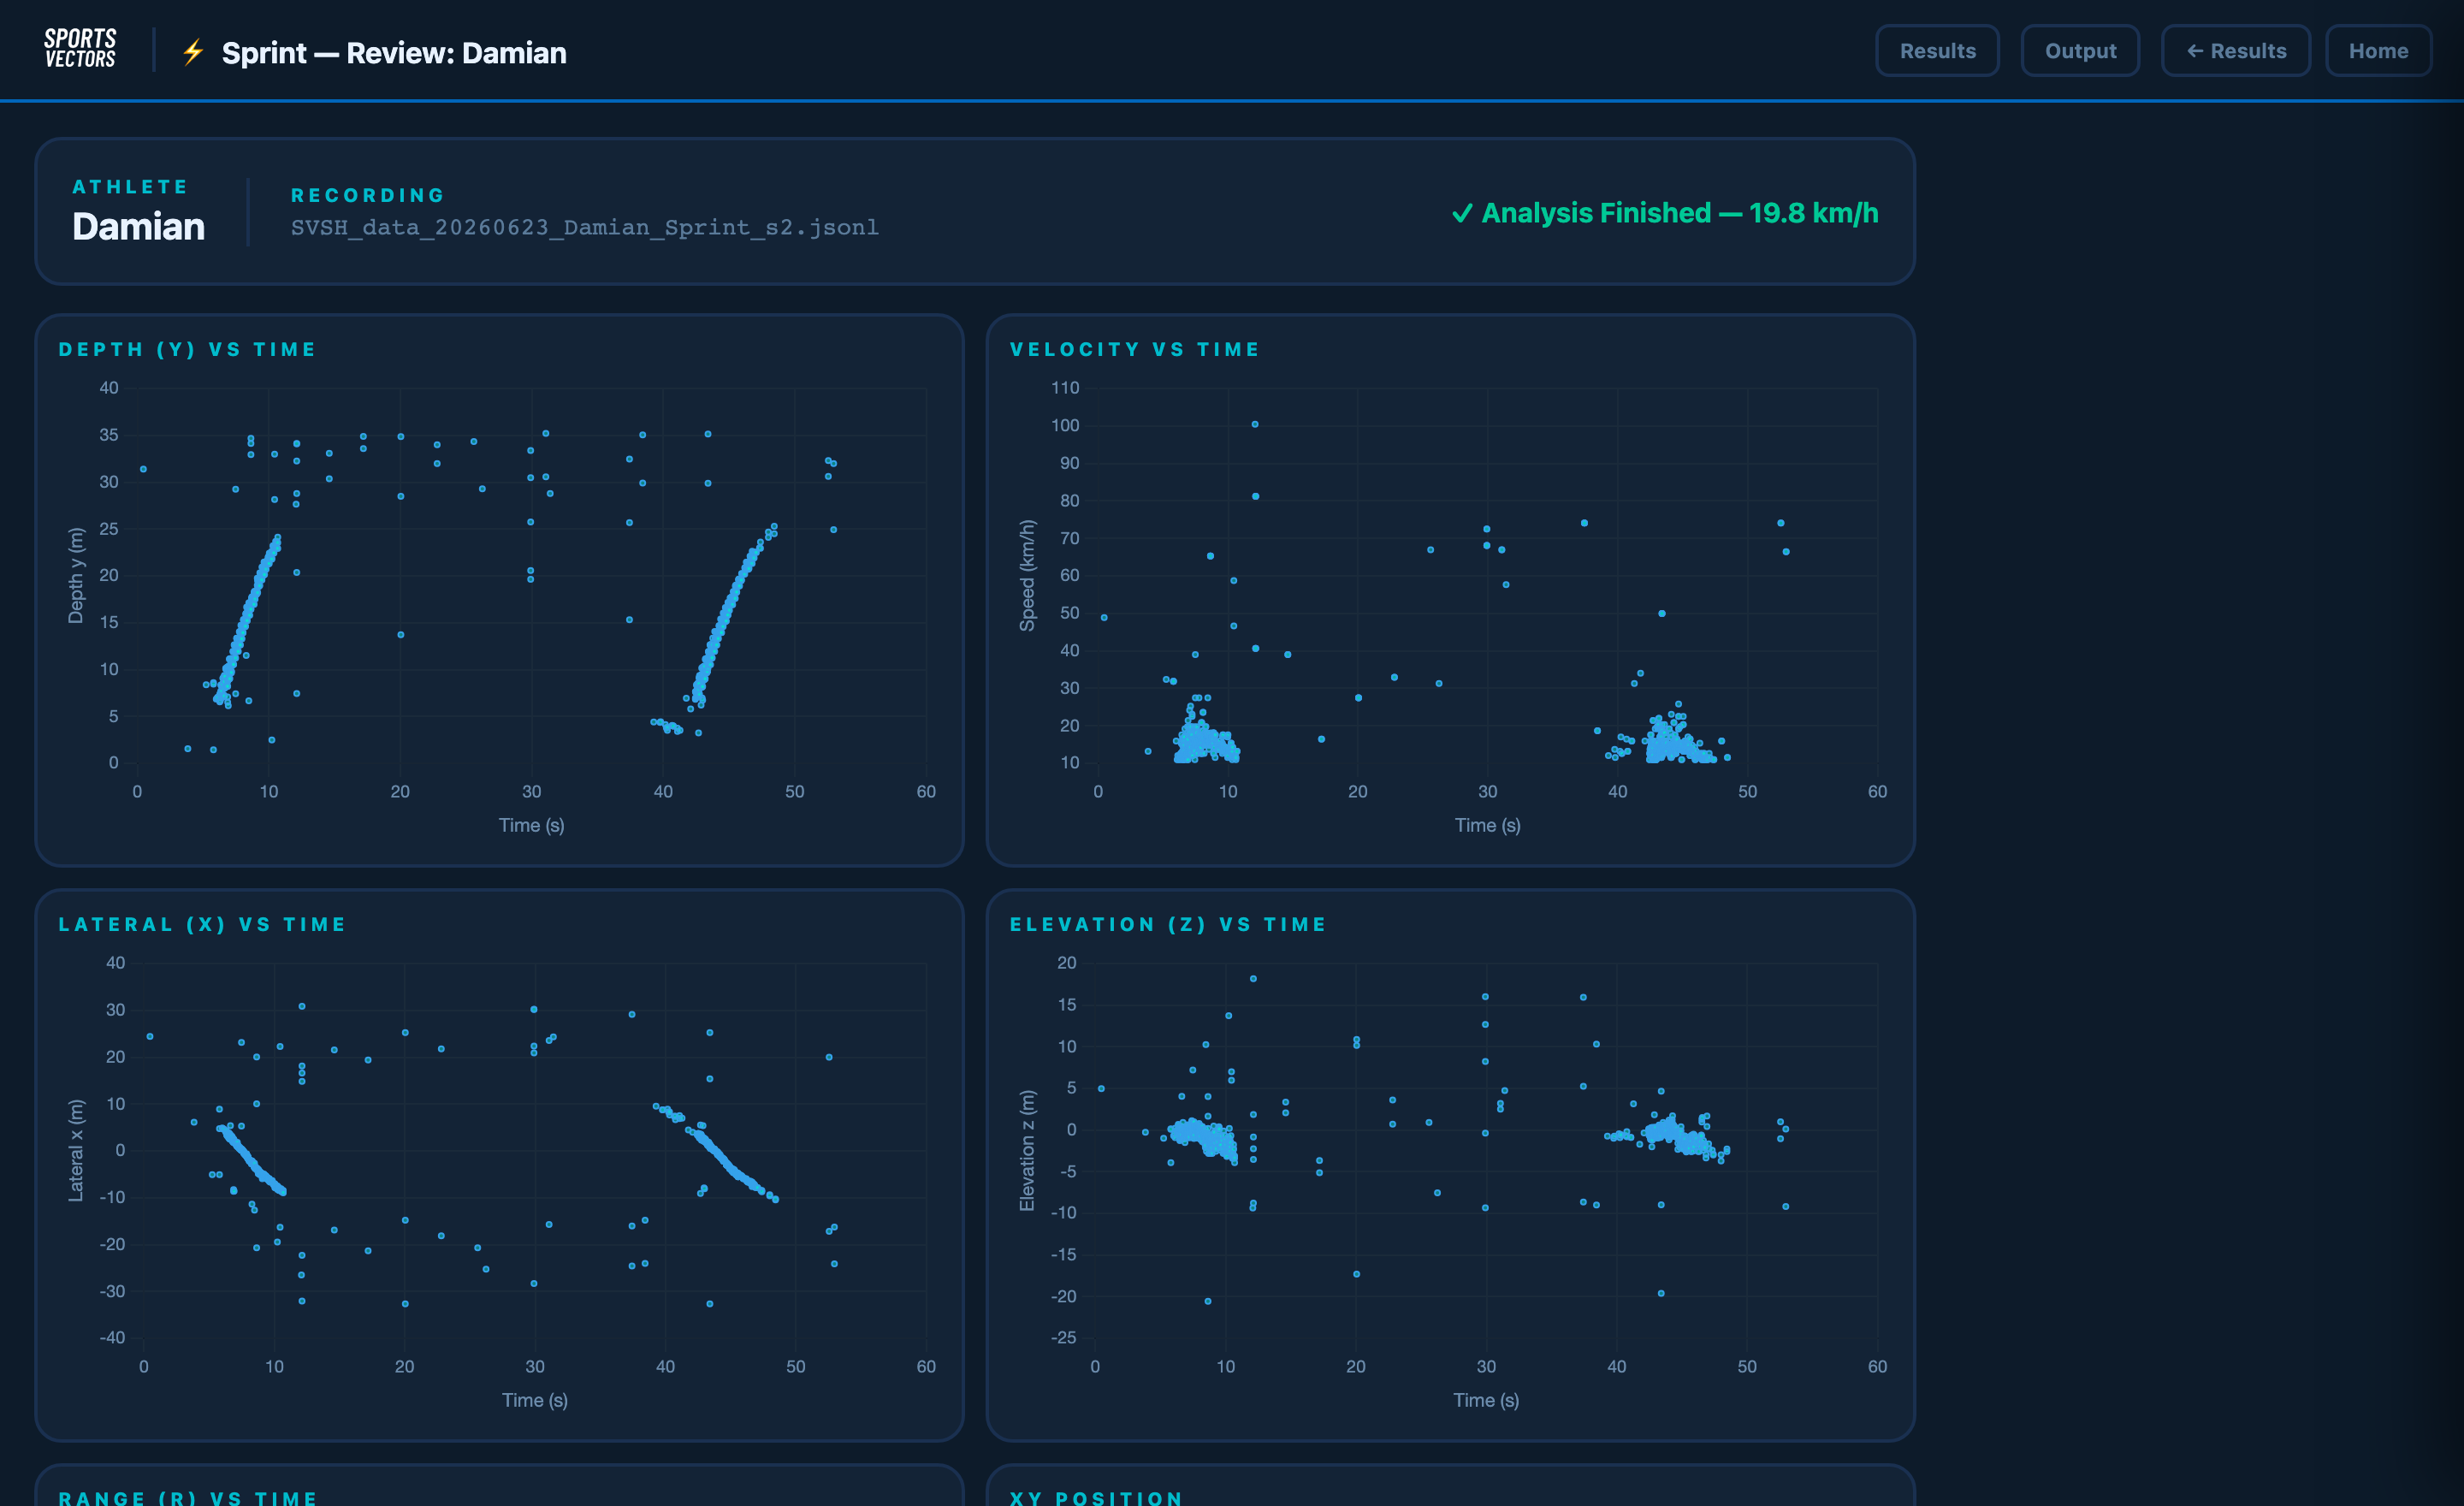The height and width of the screenshot is (1506, 2464).
Task: Click the athlete name Damian
Action: click(x=138, y=227)
